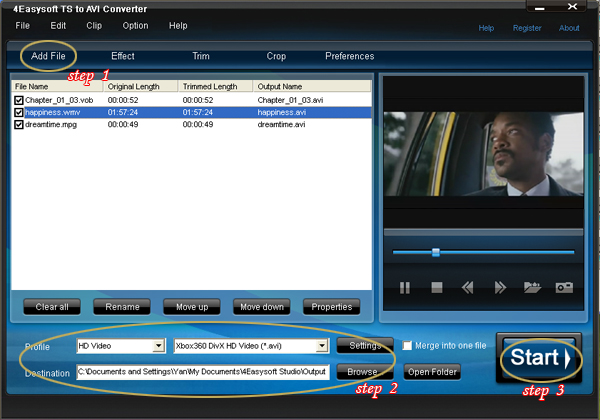This screenshot has height=420, width=600.
Task: Open Preferences from the toolbar
Action: [x=350, y=56]
